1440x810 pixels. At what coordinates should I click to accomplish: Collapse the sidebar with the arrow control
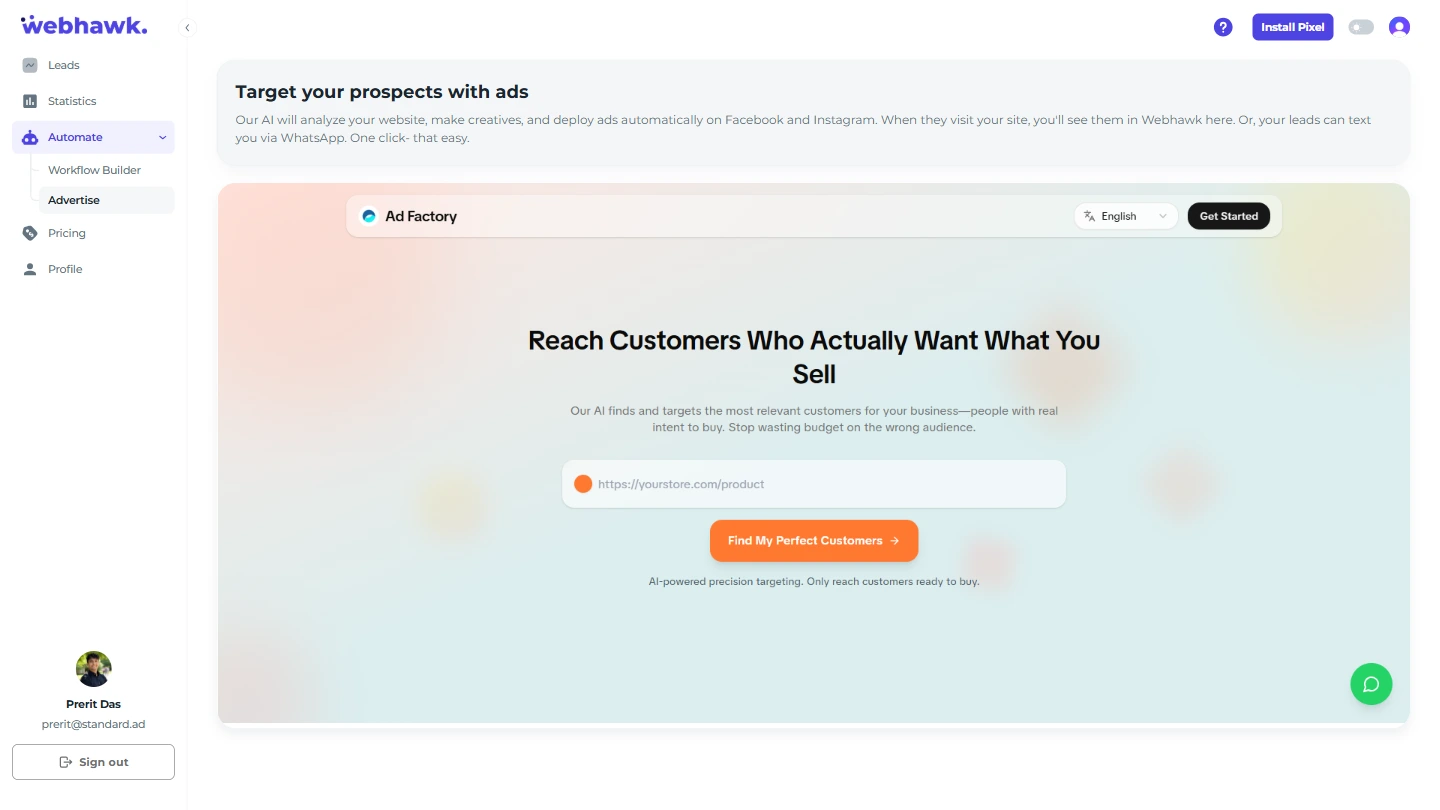point(187,28)
